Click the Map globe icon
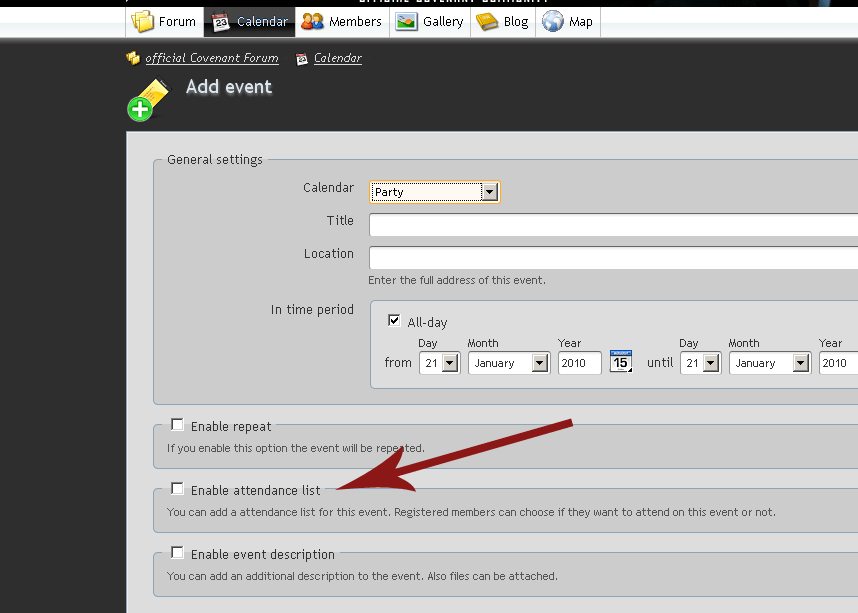This screenshot has height=613, width=858. tap(553, 21)
